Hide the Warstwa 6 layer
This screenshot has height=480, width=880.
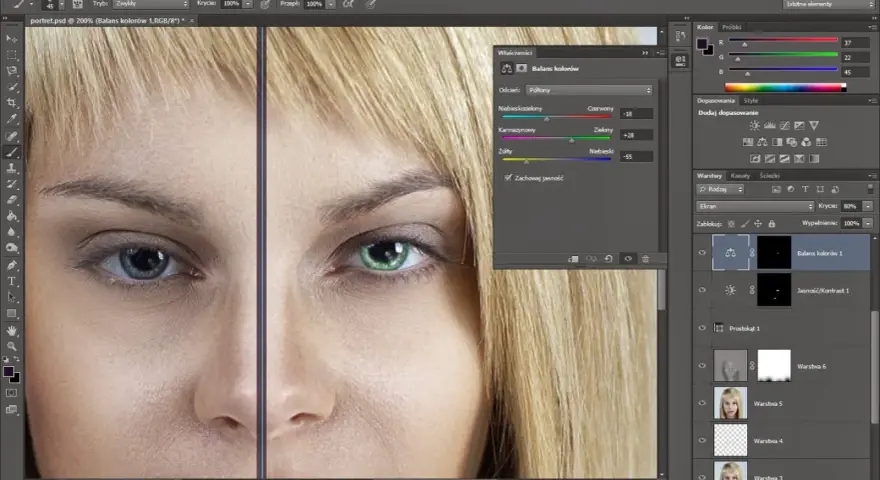702,365
